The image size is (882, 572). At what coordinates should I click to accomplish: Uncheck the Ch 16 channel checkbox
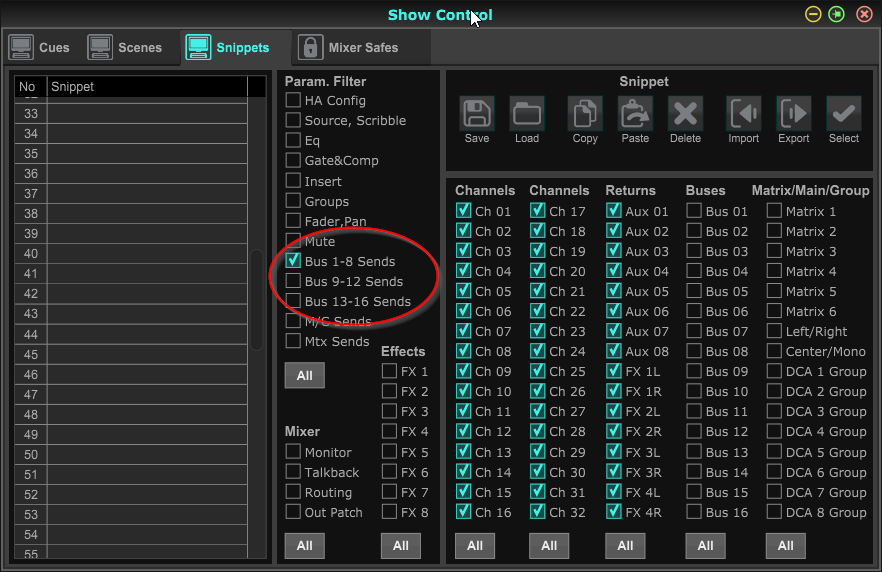pyautogui.click(x=464, y=512)
